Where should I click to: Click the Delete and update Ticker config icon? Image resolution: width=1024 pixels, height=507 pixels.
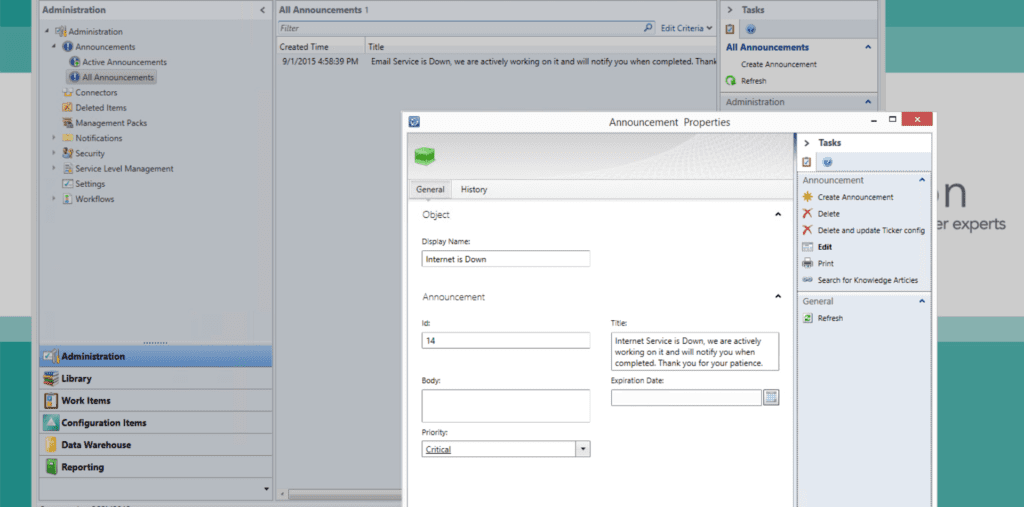tap(808, 230)
